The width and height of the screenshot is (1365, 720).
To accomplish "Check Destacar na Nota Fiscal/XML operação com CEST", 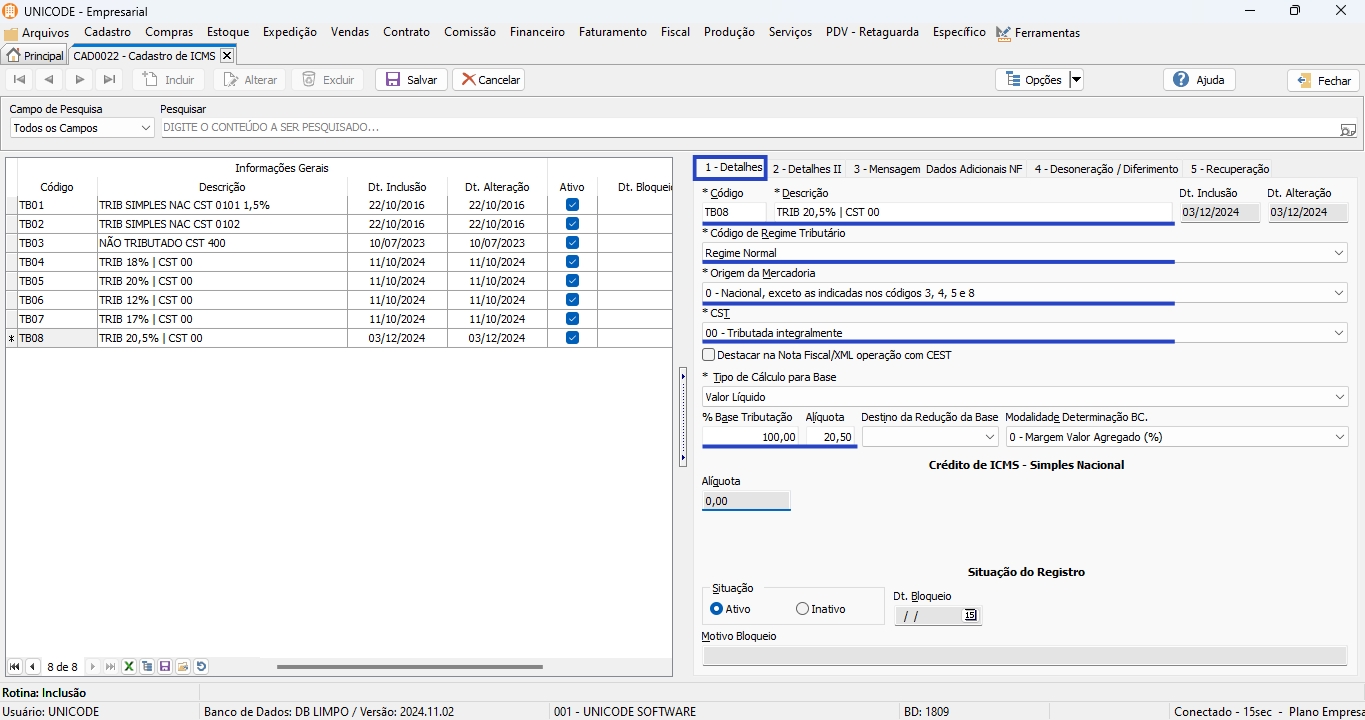I will pyautogui.click(x=709, y=355).
